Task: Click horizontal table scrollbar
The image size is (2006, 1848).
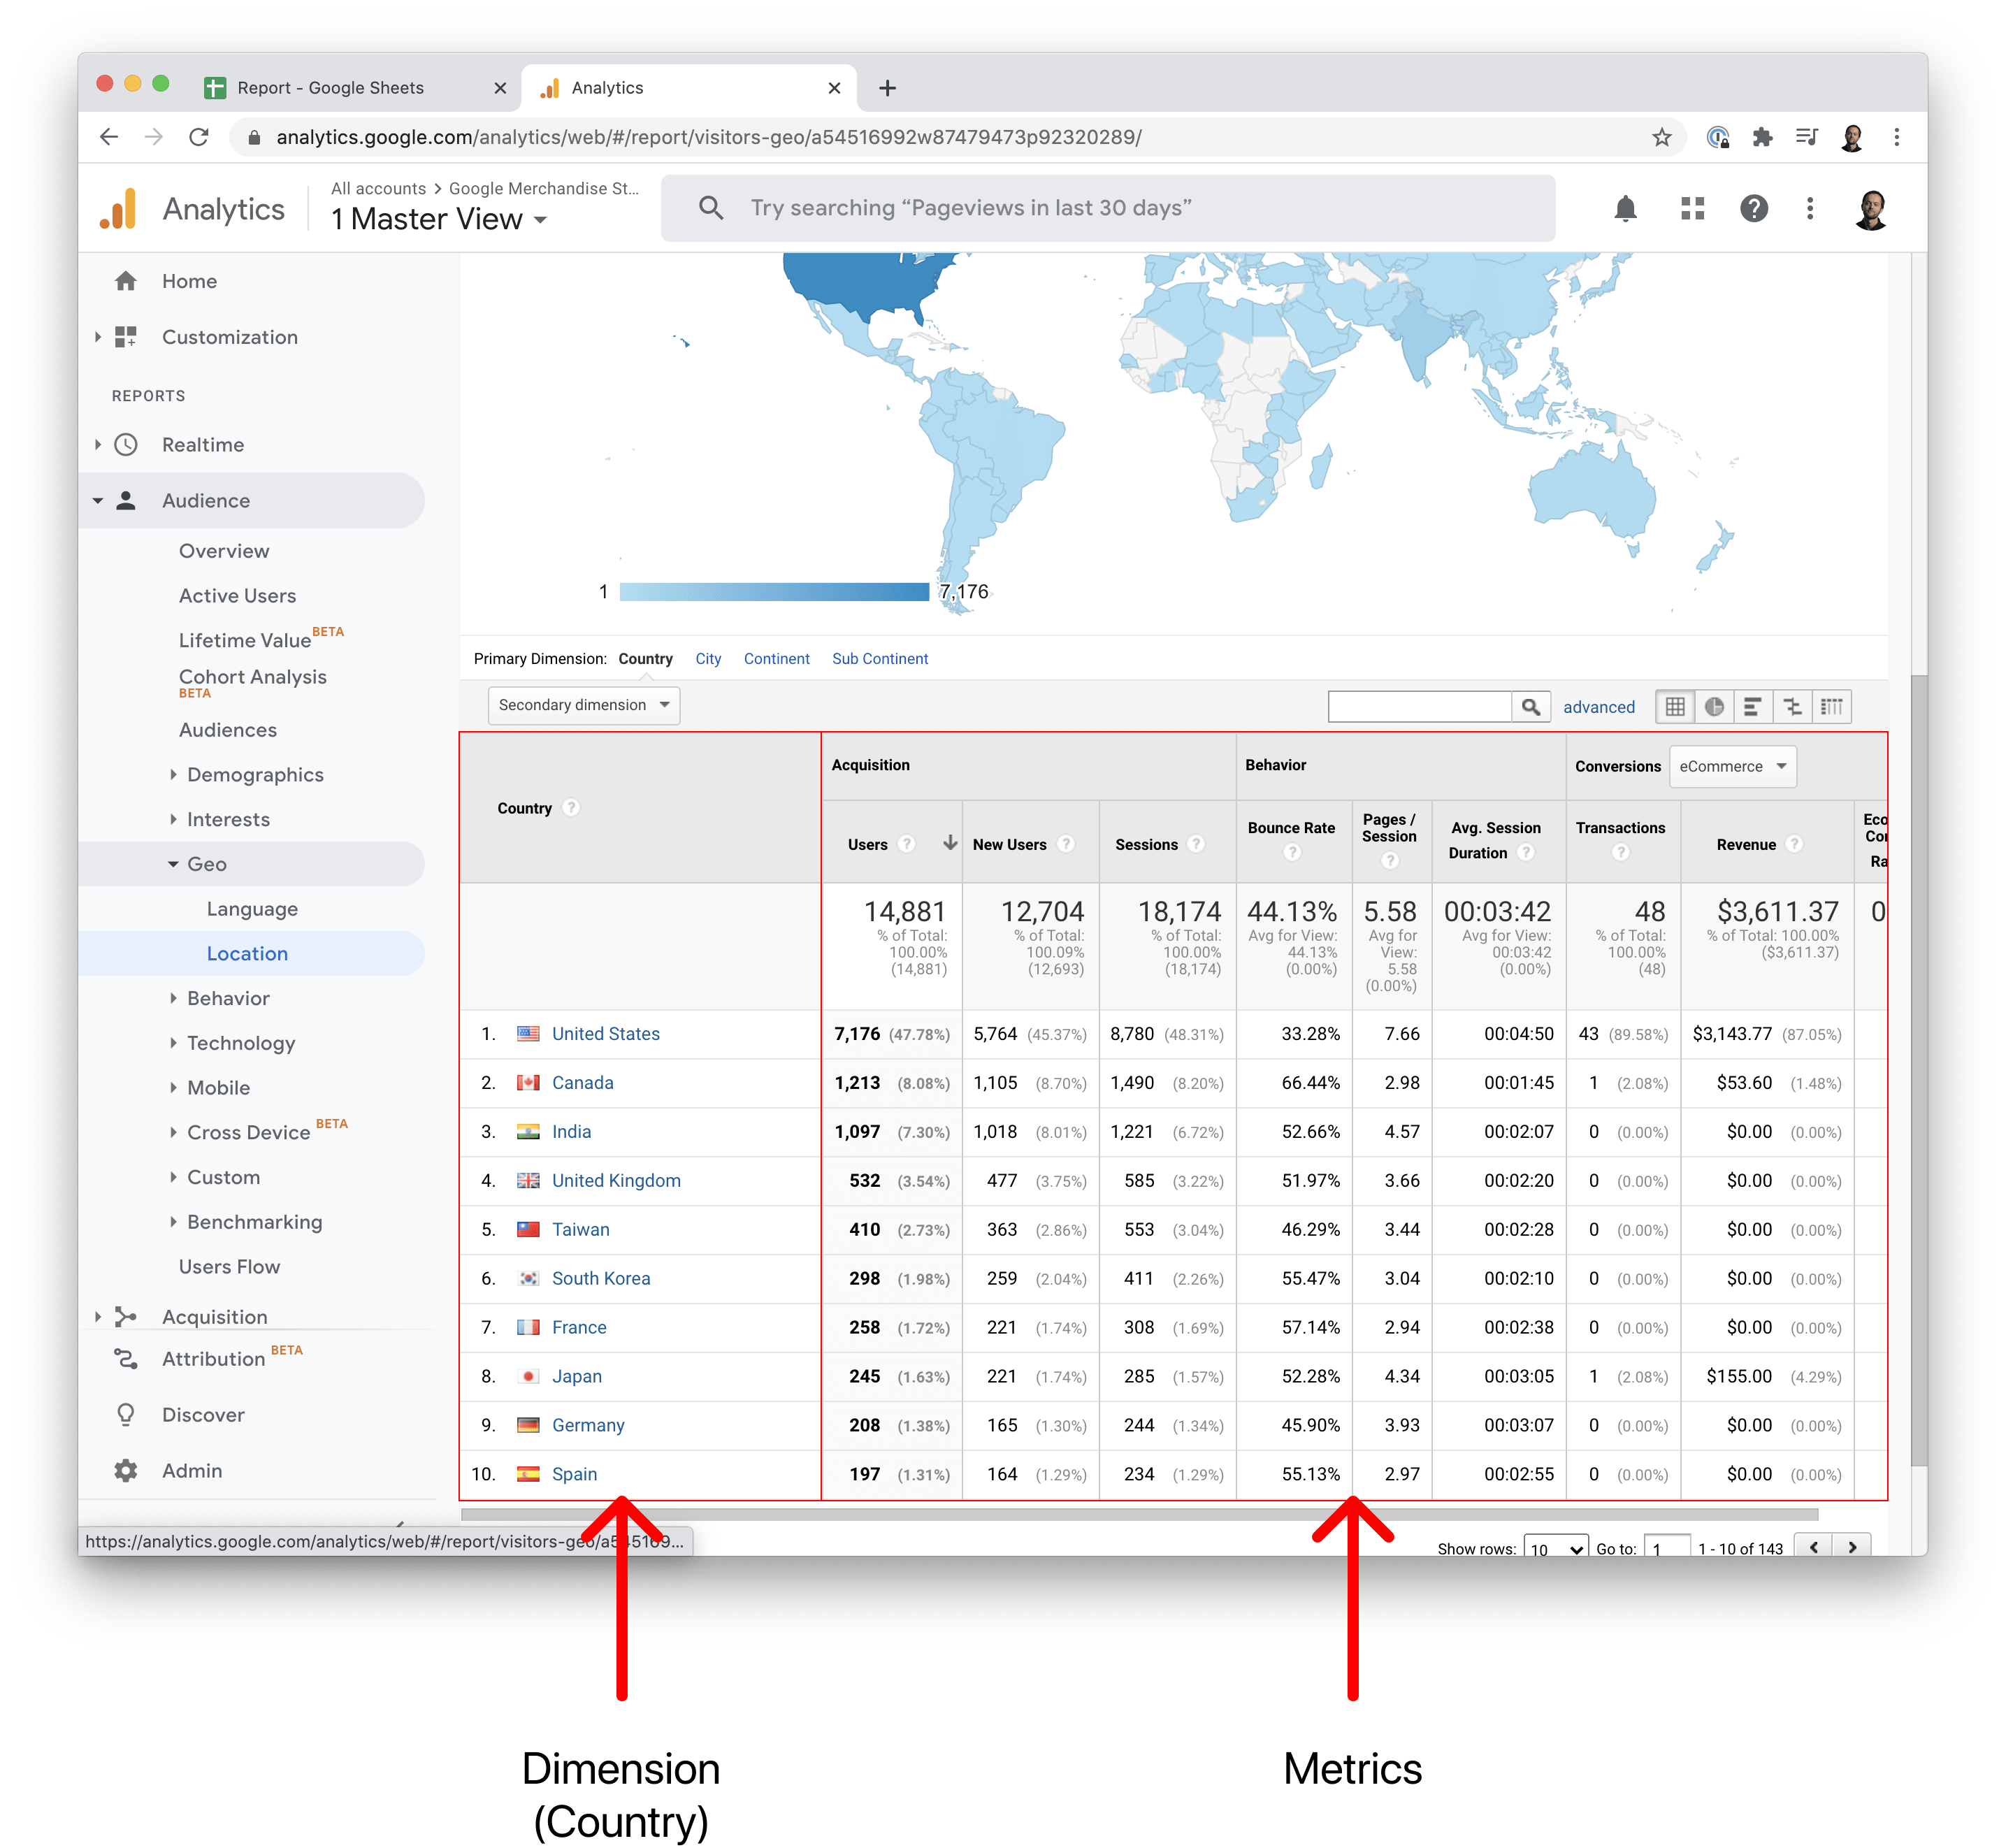Action: (1139, 1514)
